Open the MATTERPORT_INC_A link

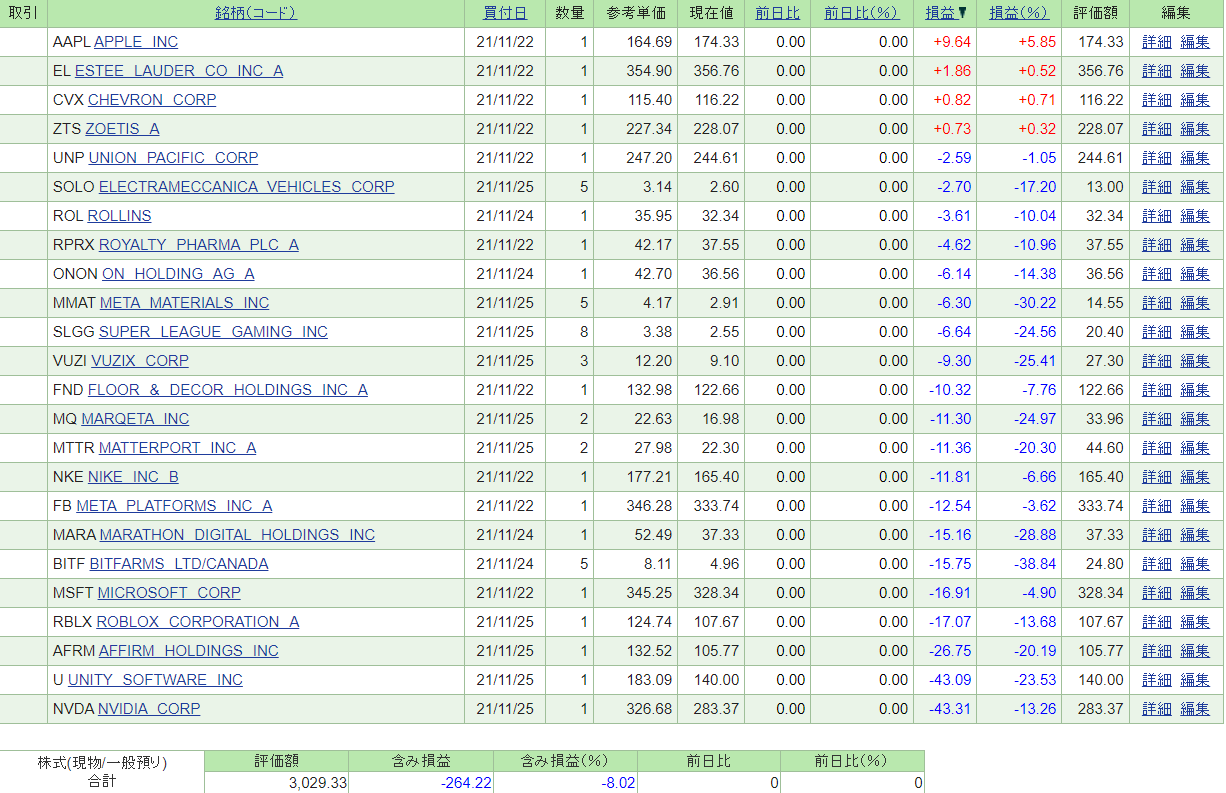177,448
